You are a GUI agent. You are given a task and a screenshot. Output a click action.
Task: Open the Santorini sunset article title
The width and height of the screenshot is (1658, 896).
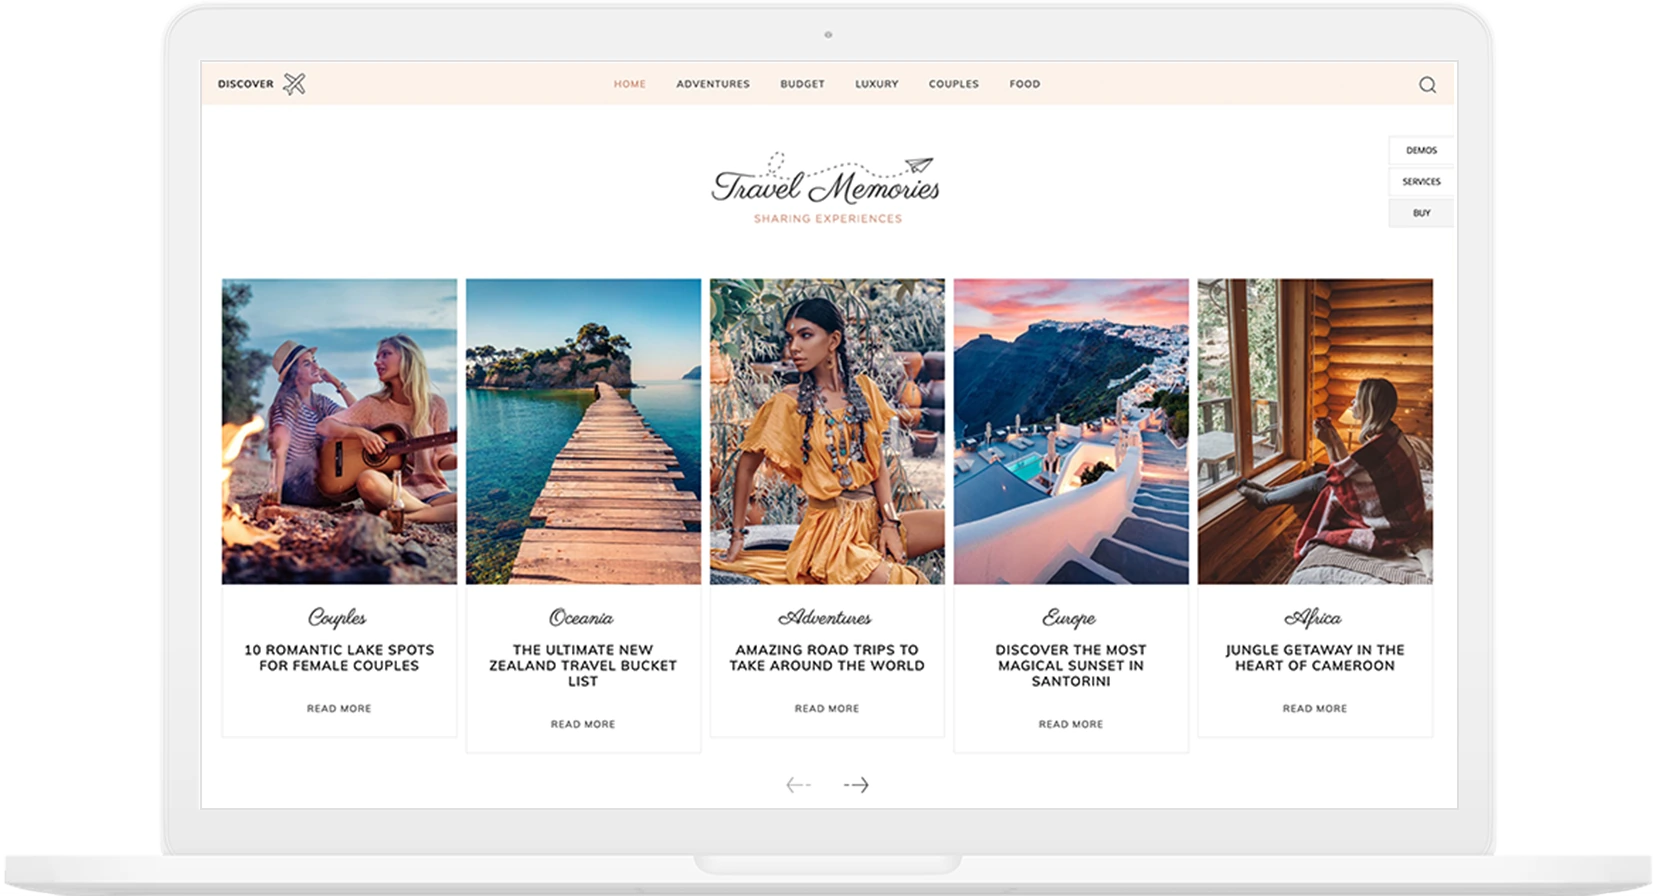click(1071, 666)
